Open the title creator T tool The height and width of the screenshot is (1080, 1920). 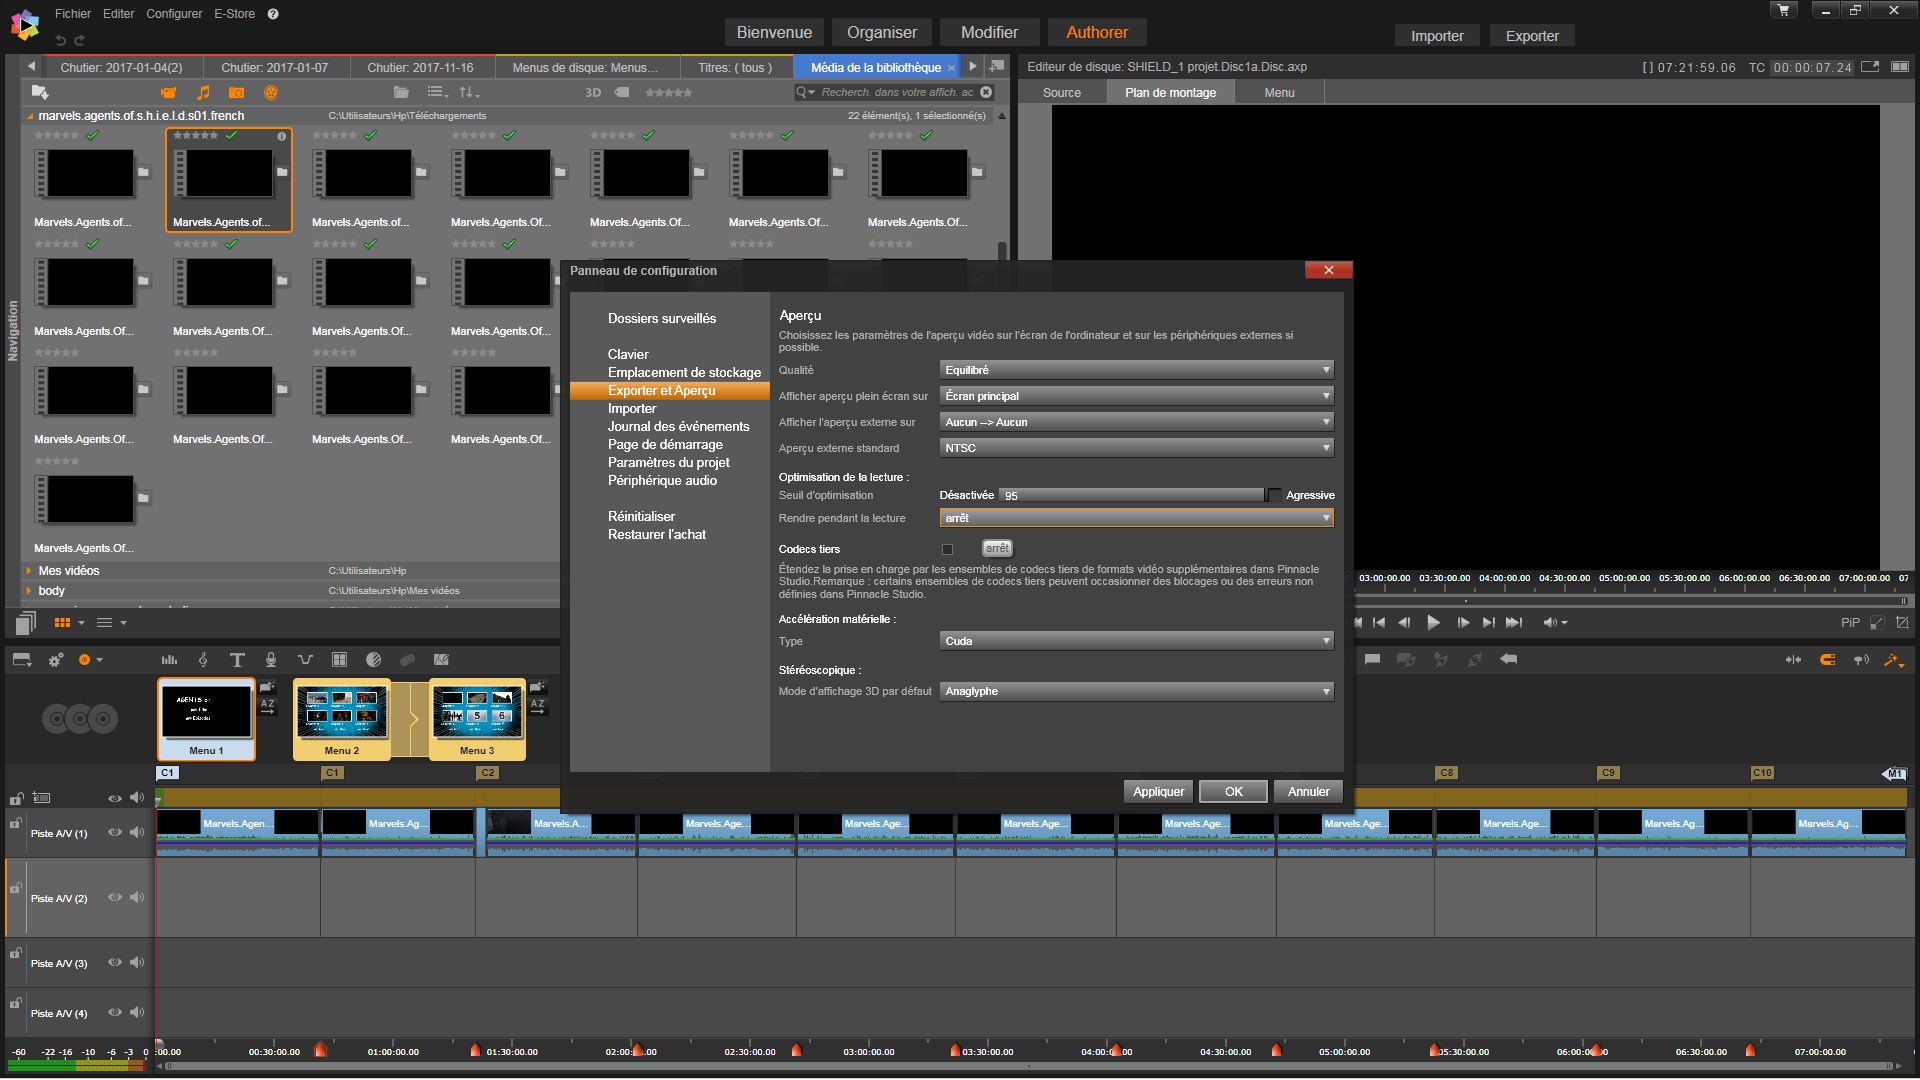pos(237,660)
